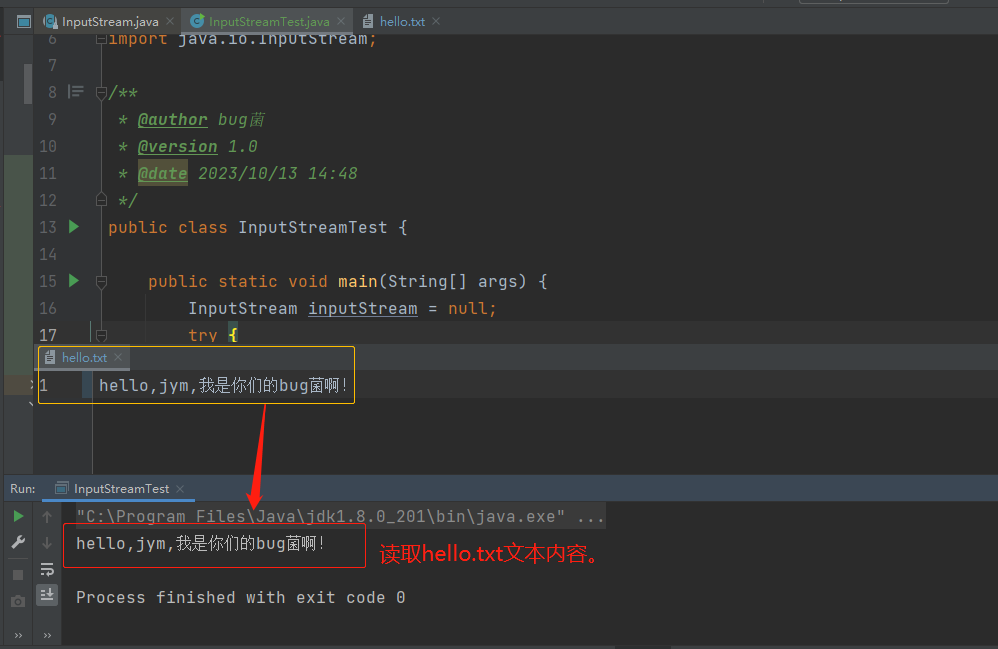
Task: Click the InputStreamTest class name
Action: [x=313, y=228]
